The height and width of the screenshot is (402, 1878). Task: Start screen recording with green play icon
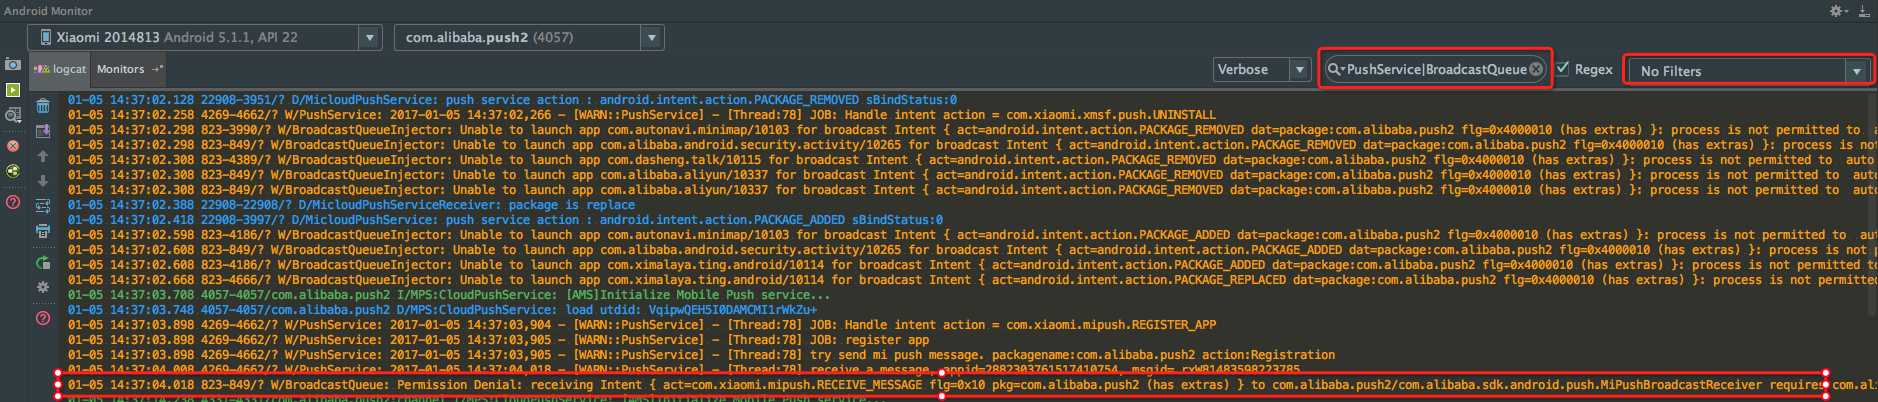click(13, 90)
